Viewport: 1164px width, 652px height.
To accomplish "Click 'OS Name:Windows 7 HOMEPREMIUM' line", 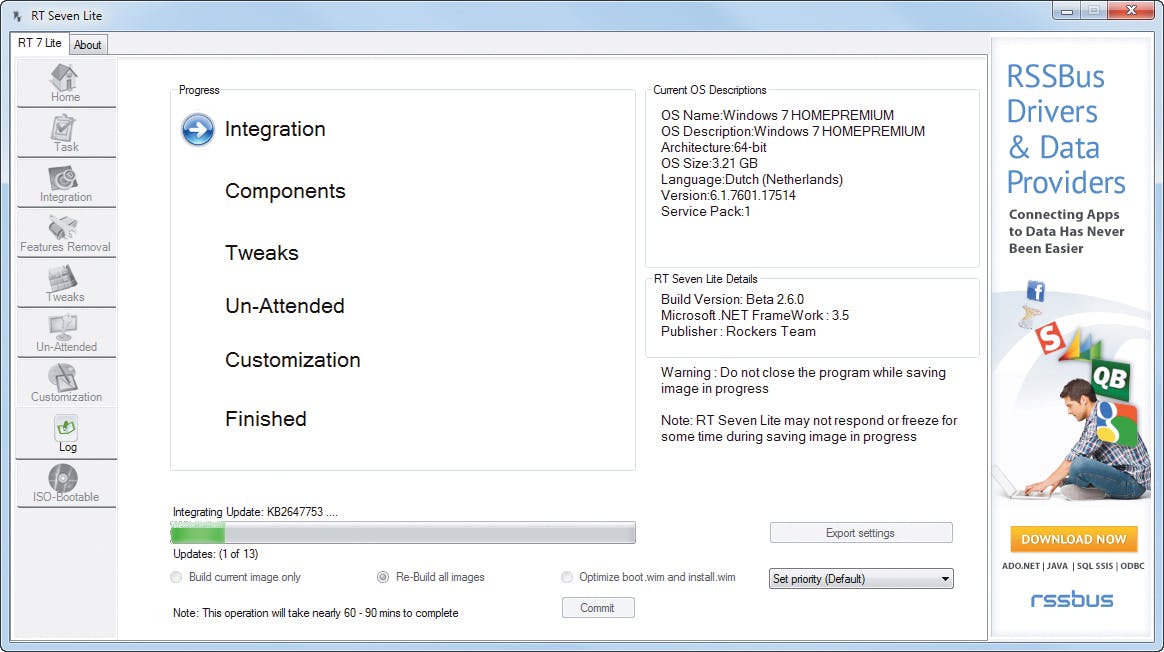I will click(x=777, y=115).
